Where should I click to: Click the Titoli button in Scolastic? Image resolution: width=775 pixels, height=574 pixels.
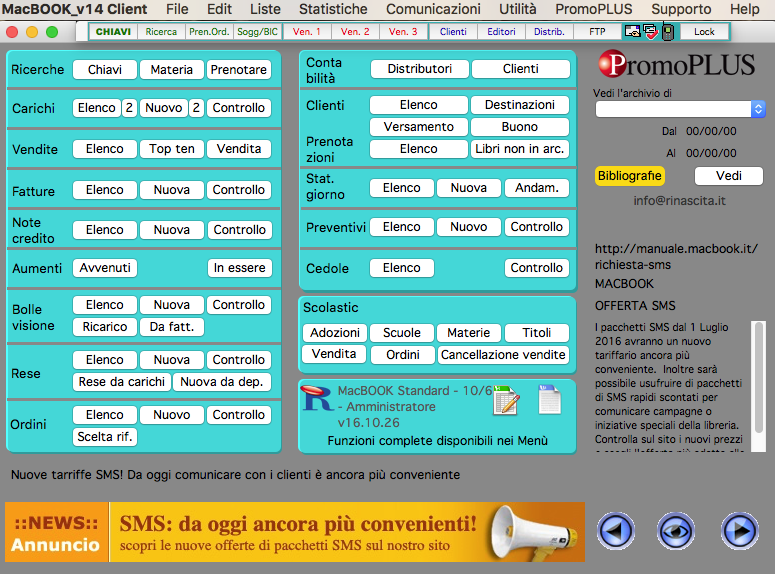(x=537, y=333)
